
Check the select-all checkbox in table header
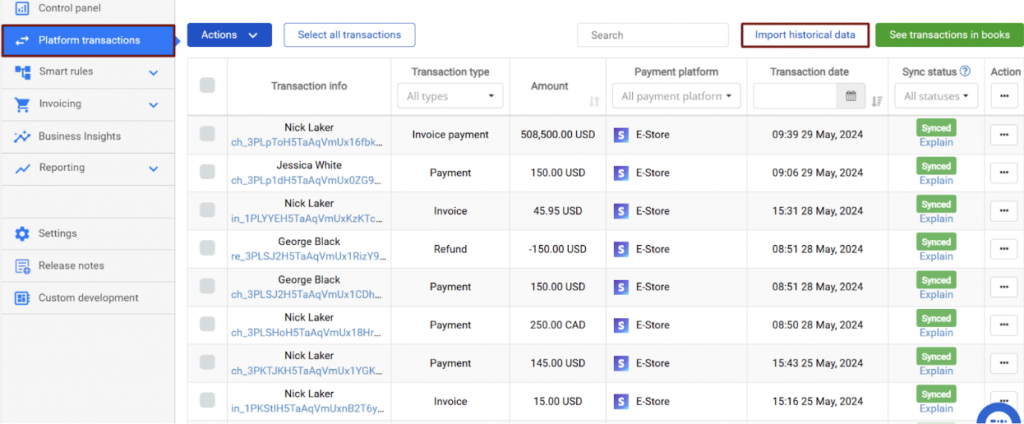pyautogui.click(x=207, y=86)
